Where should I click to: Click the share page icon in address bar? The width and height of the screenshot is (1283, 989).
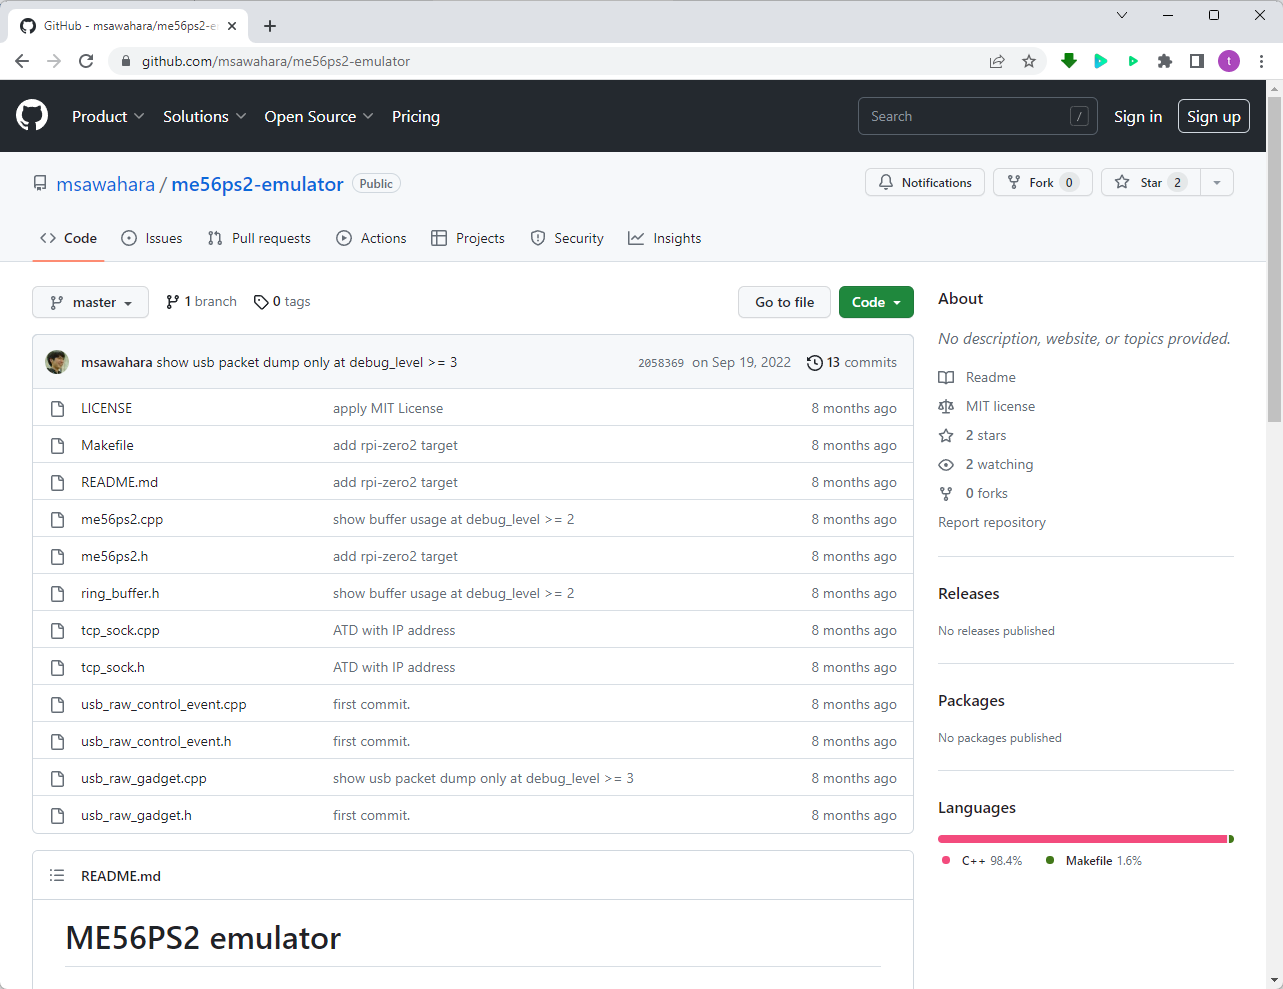coord(997,61)
